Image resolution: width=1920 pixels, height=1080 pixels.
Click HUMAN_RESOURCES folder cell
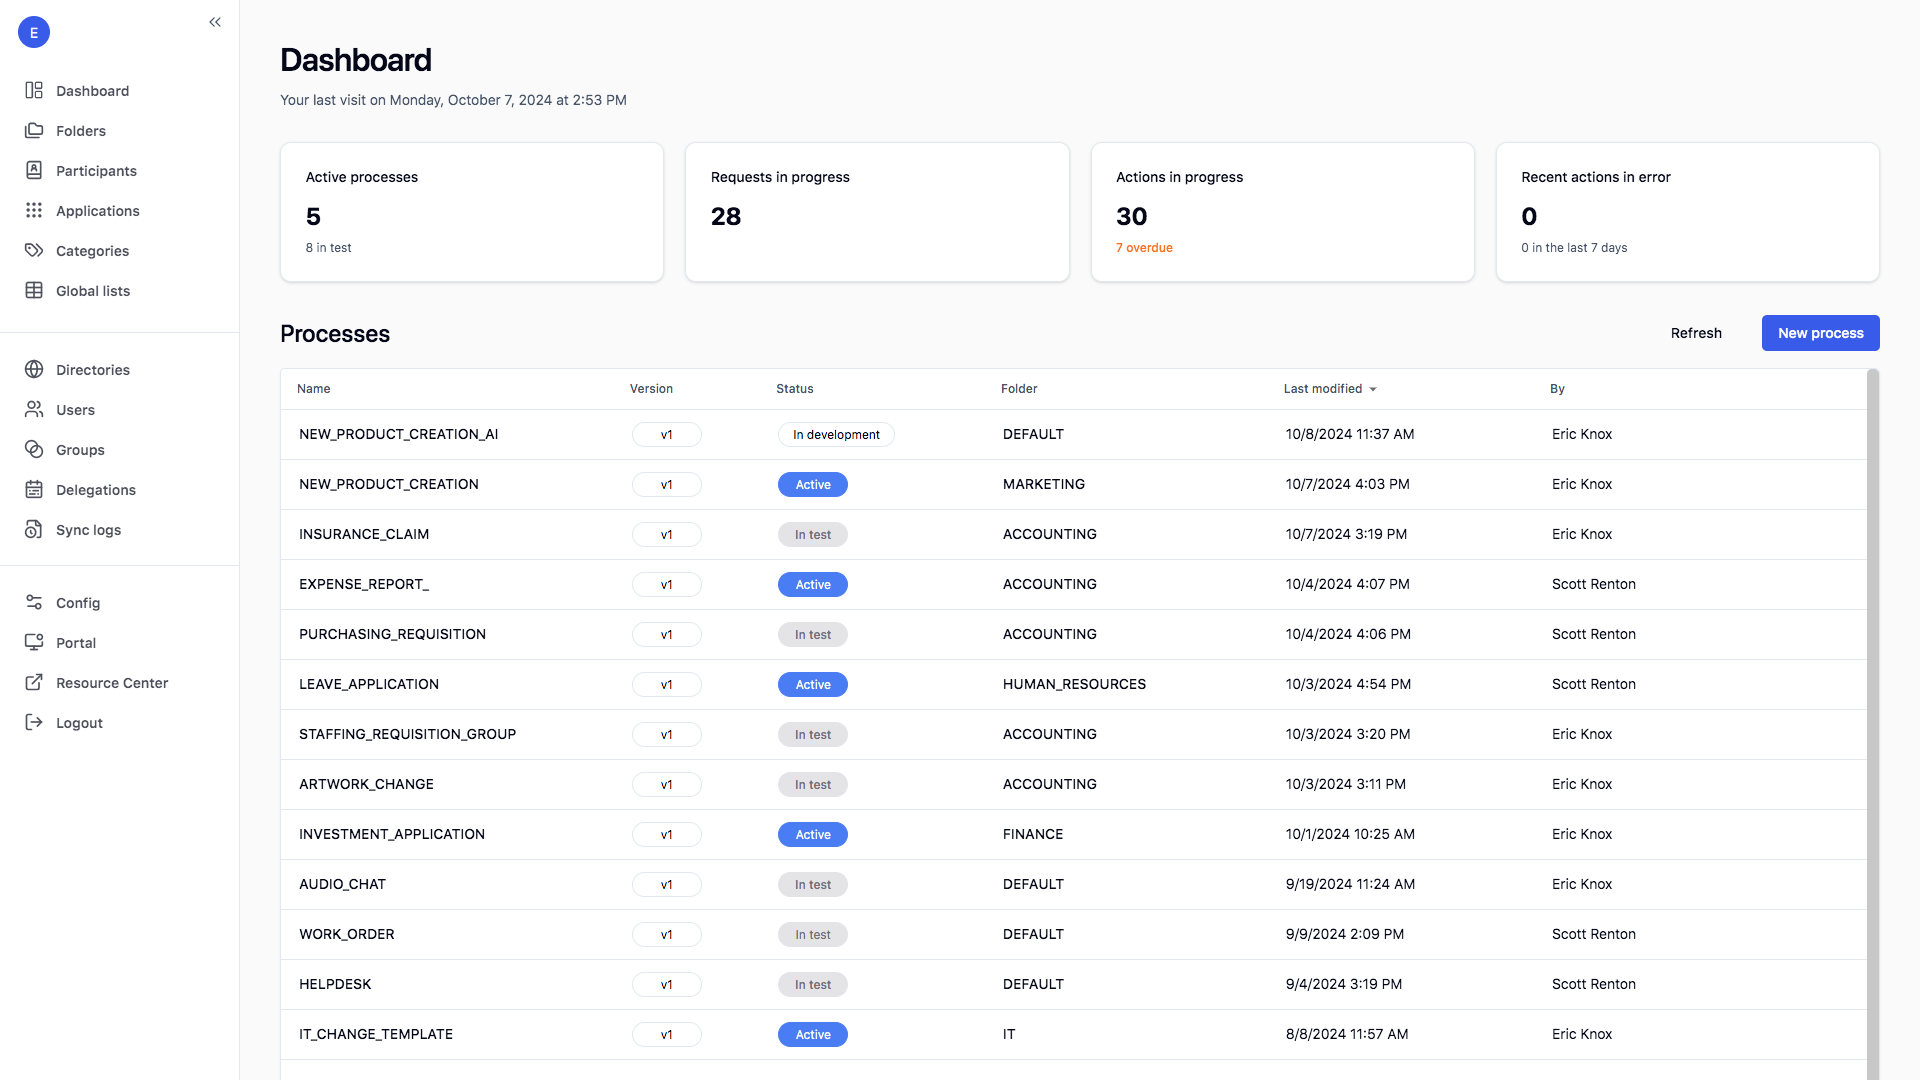1074,684
